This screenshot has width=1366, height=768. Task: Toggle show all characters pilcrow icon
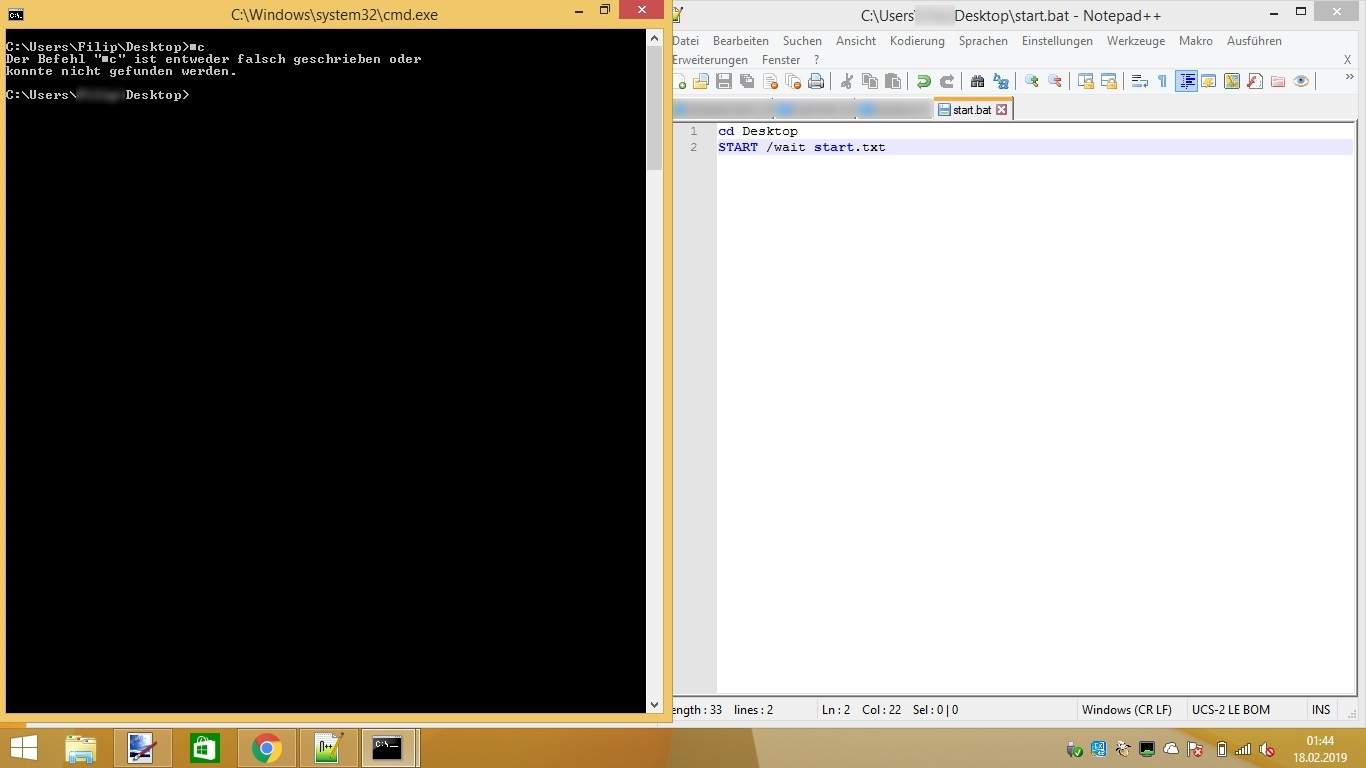tap(1162, 82)
